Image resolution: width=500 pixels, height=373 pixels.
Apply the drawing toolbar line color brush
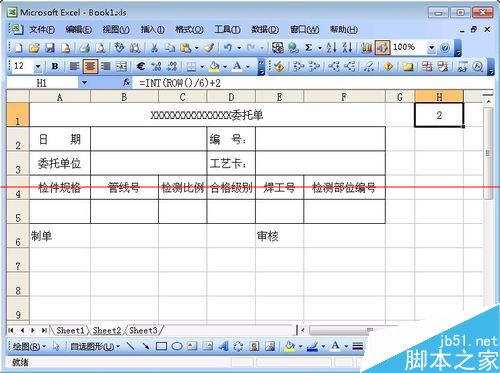click(313, 346)
